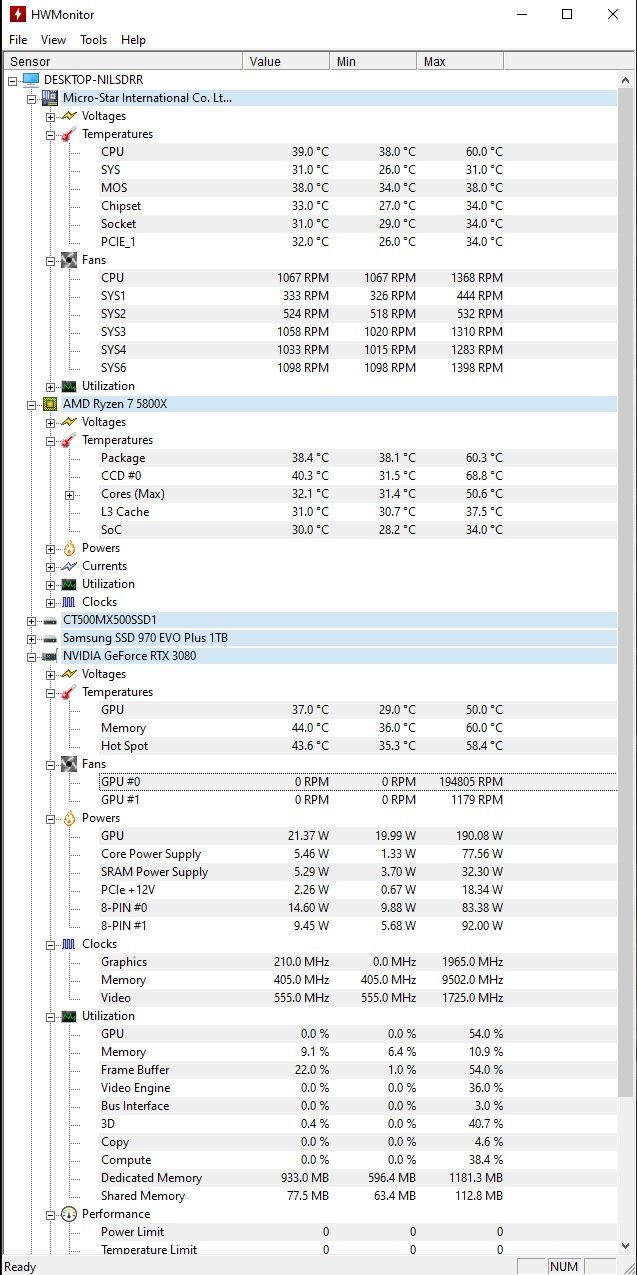Click the Micro-Star motherboard icon

coord(49,98)
